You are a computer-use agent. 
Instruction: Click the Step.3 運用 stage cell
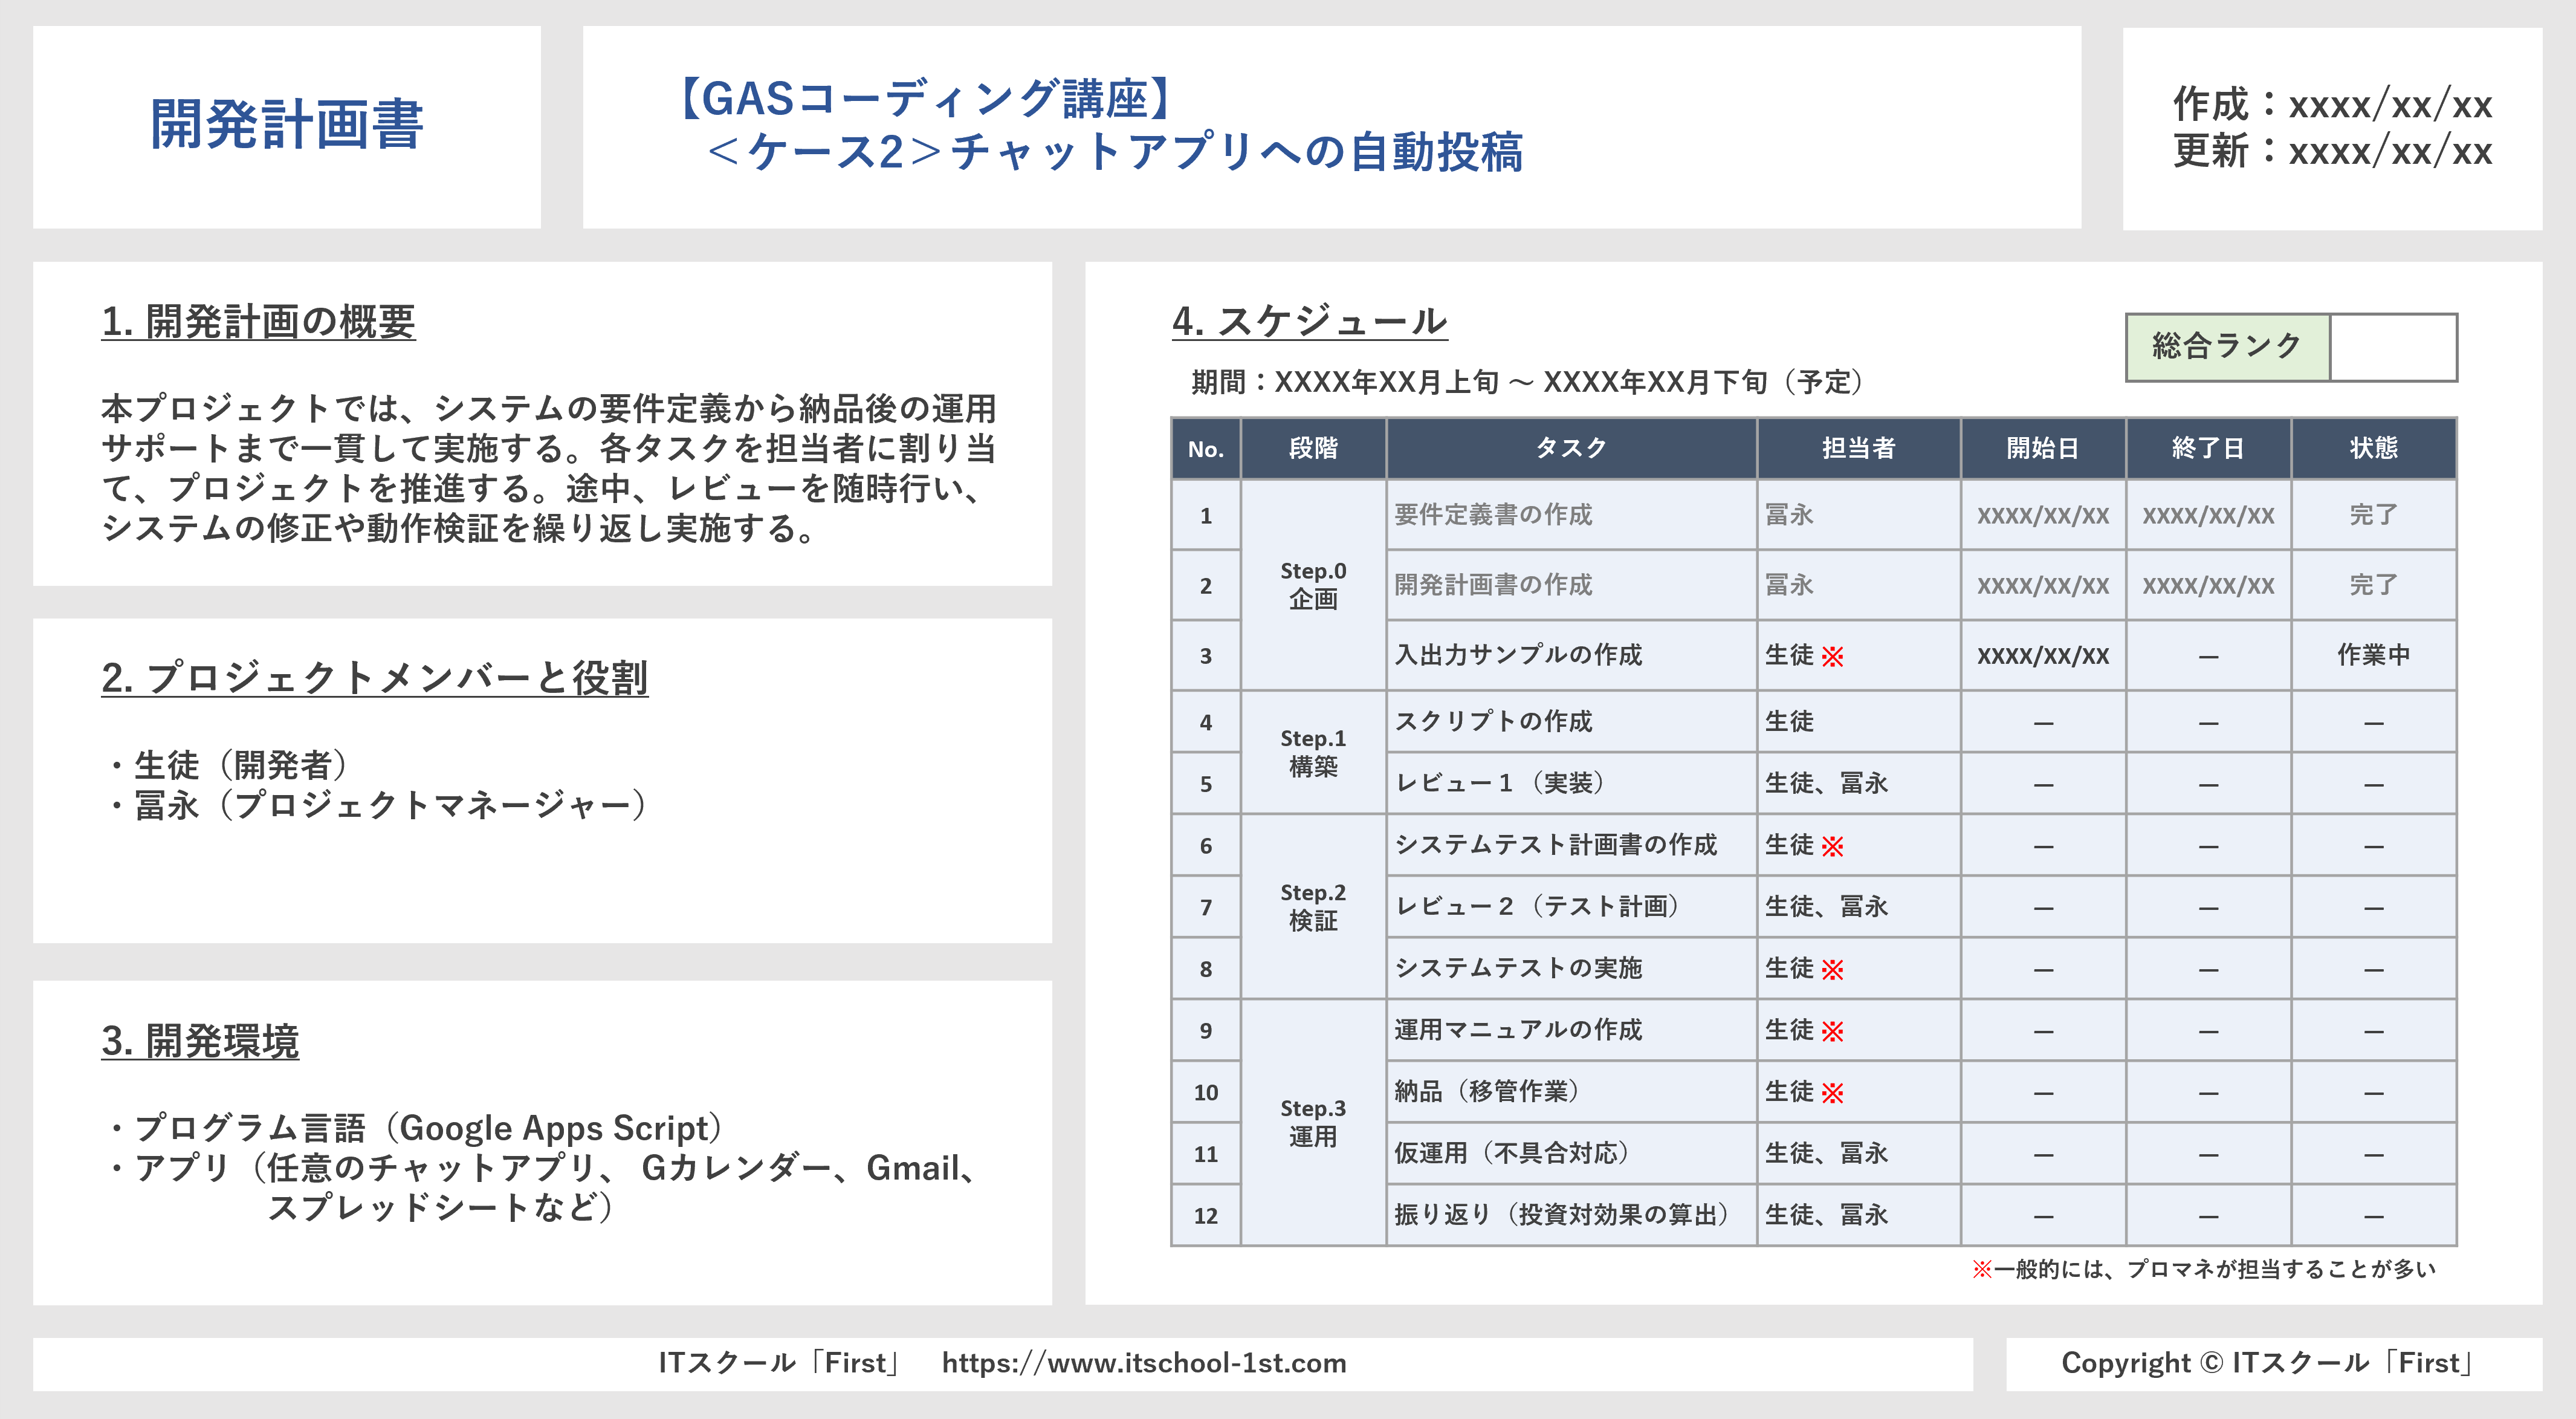point(1313,1122)
